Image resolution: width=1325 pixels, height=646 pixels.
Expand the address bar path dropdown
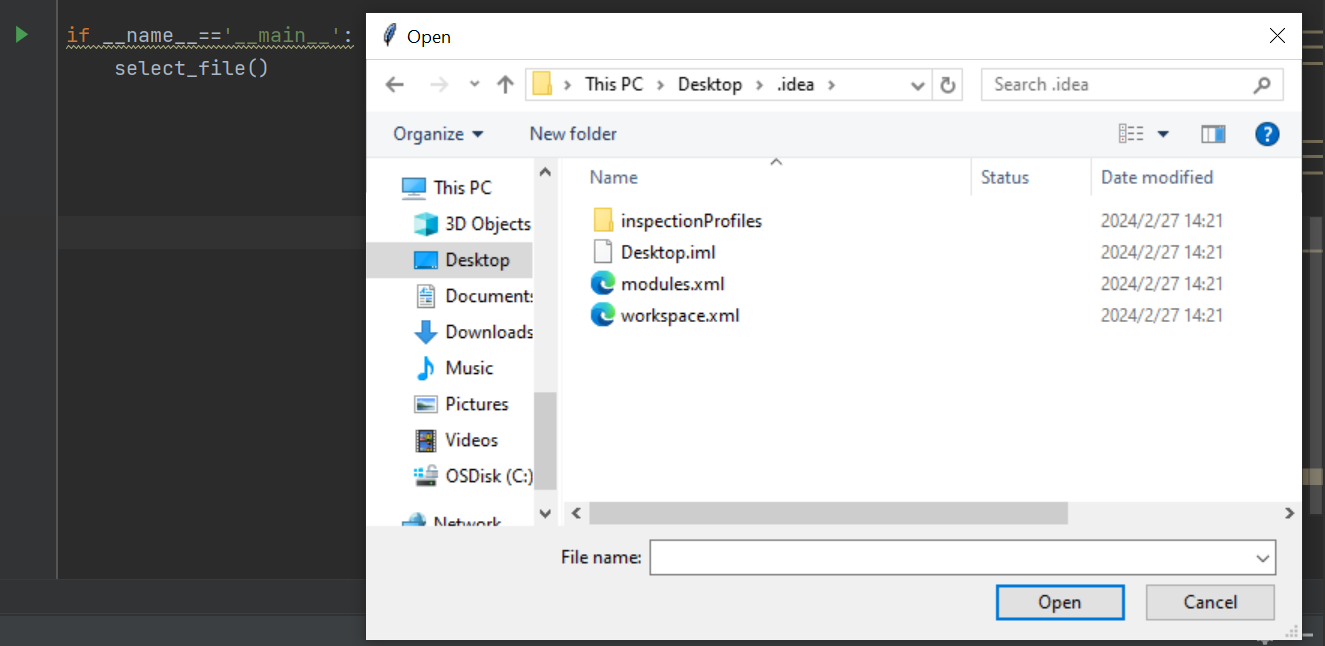pyautogui.click(x=917, y=85)
